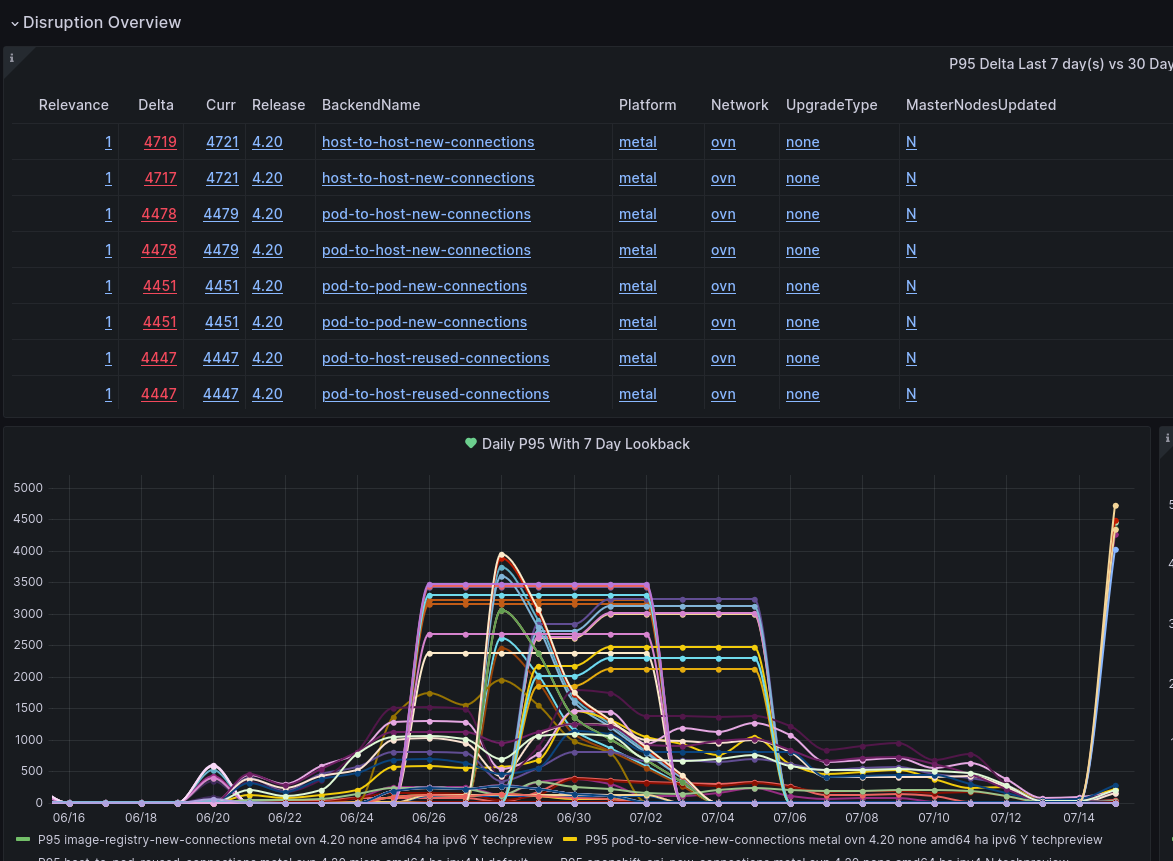Click green legend swatch for image-registry-new-connections

click(x=23, y=840)
